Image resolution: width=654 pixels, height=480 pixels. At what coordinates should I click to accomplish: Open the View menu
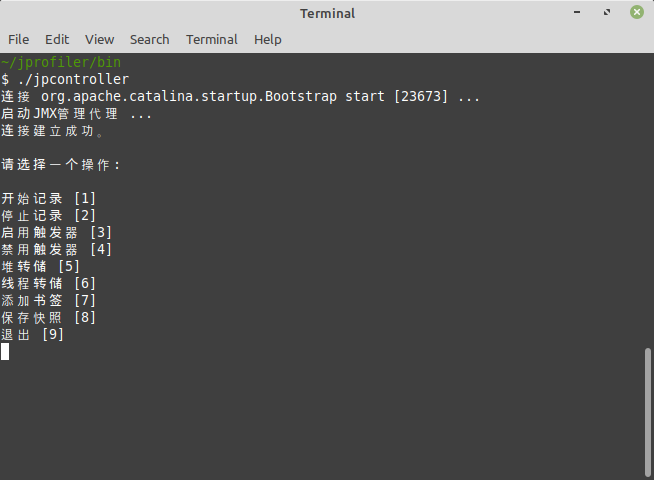click(100, 39)
